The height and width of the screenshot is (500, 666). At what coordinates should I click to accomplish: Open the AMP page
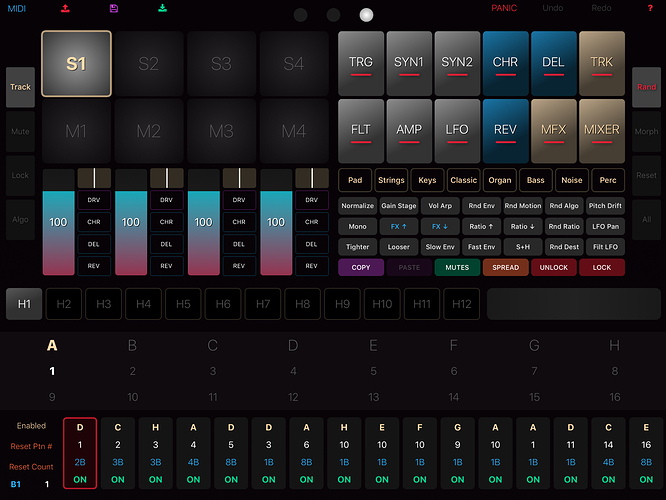(x=409, y=131)
